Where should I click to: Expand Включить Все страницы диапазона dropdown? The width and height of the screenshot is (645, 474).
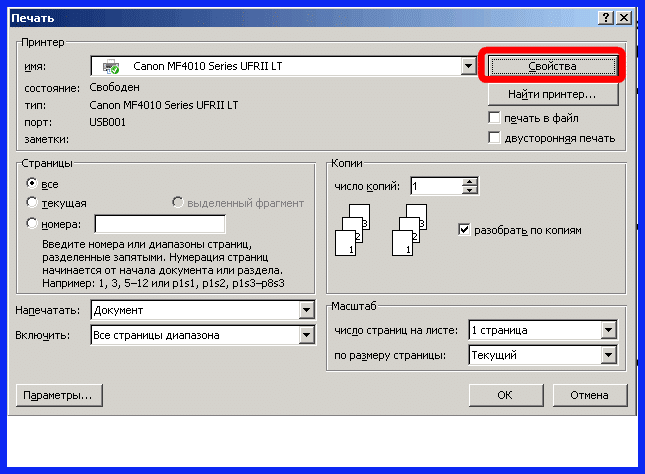pos(306,335)
